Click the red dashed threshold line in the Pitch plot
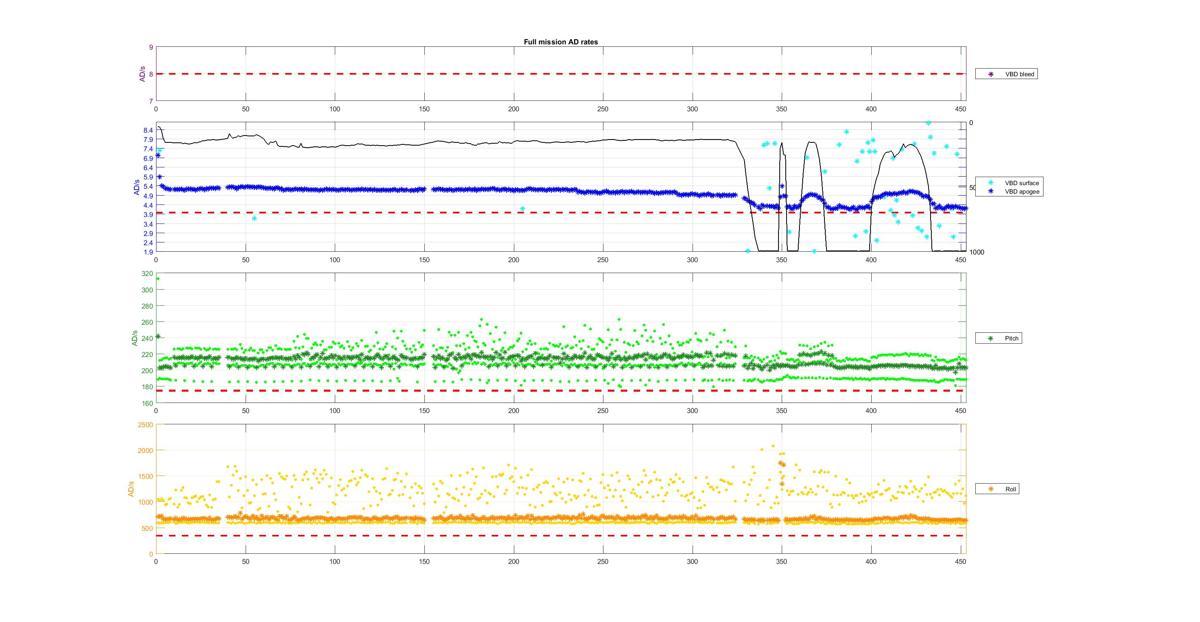This screenshot has width=1200, height=622. click(x=560, y=391)
